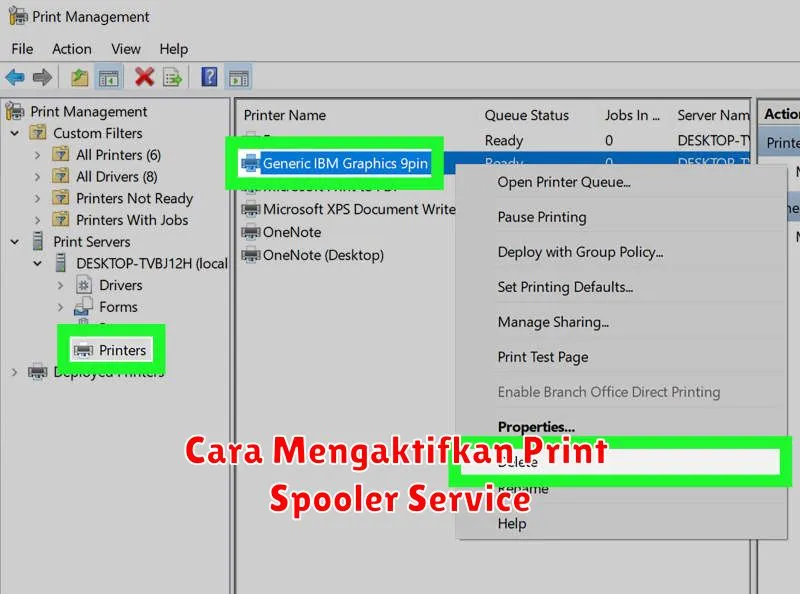The image size is (800, 594).
Task: Click the All Drivers filter icon
Action: tap(61, 176)
